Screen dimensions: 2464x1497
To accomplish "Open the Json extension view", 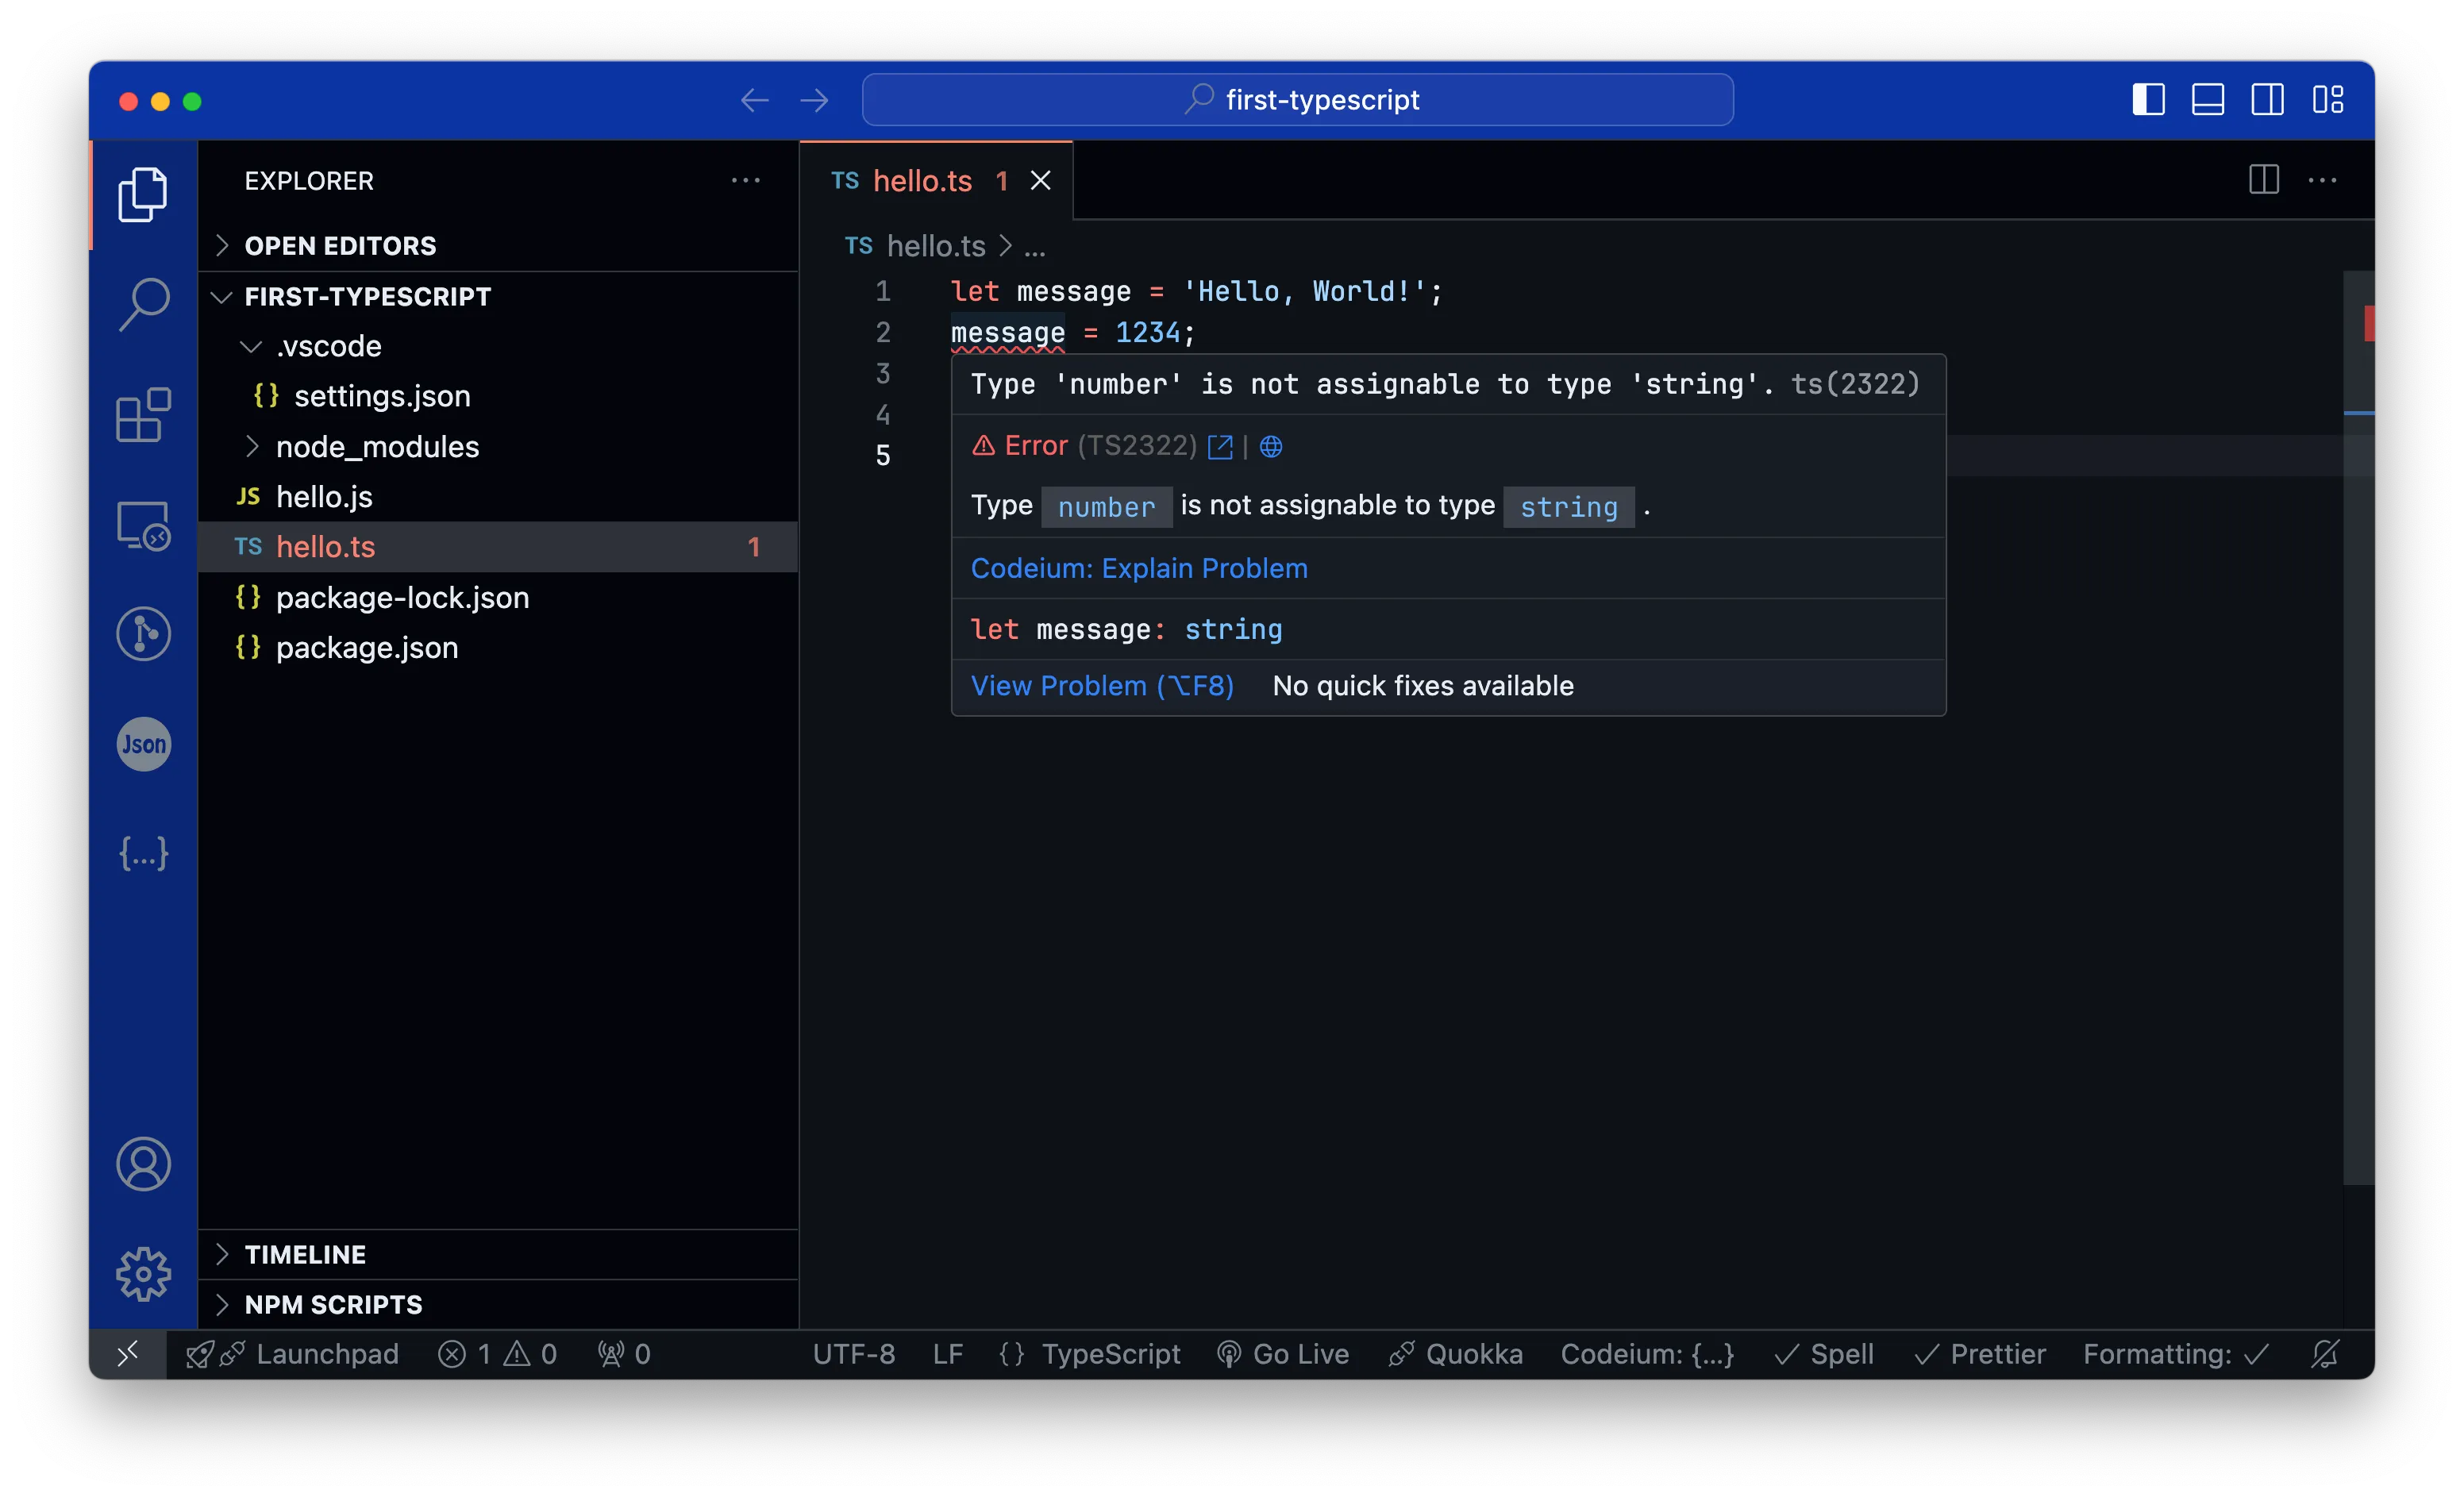I will click(x=144, y=744).
